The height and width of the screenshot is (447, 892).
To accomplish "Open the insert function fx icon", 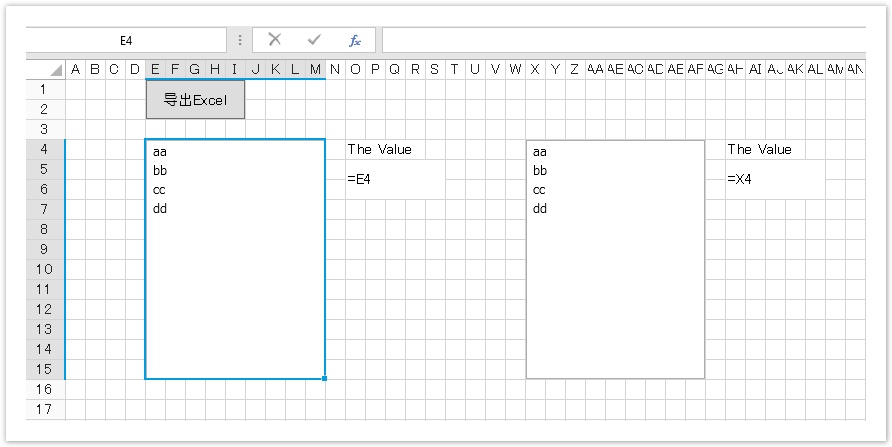I will pos(355,40).
